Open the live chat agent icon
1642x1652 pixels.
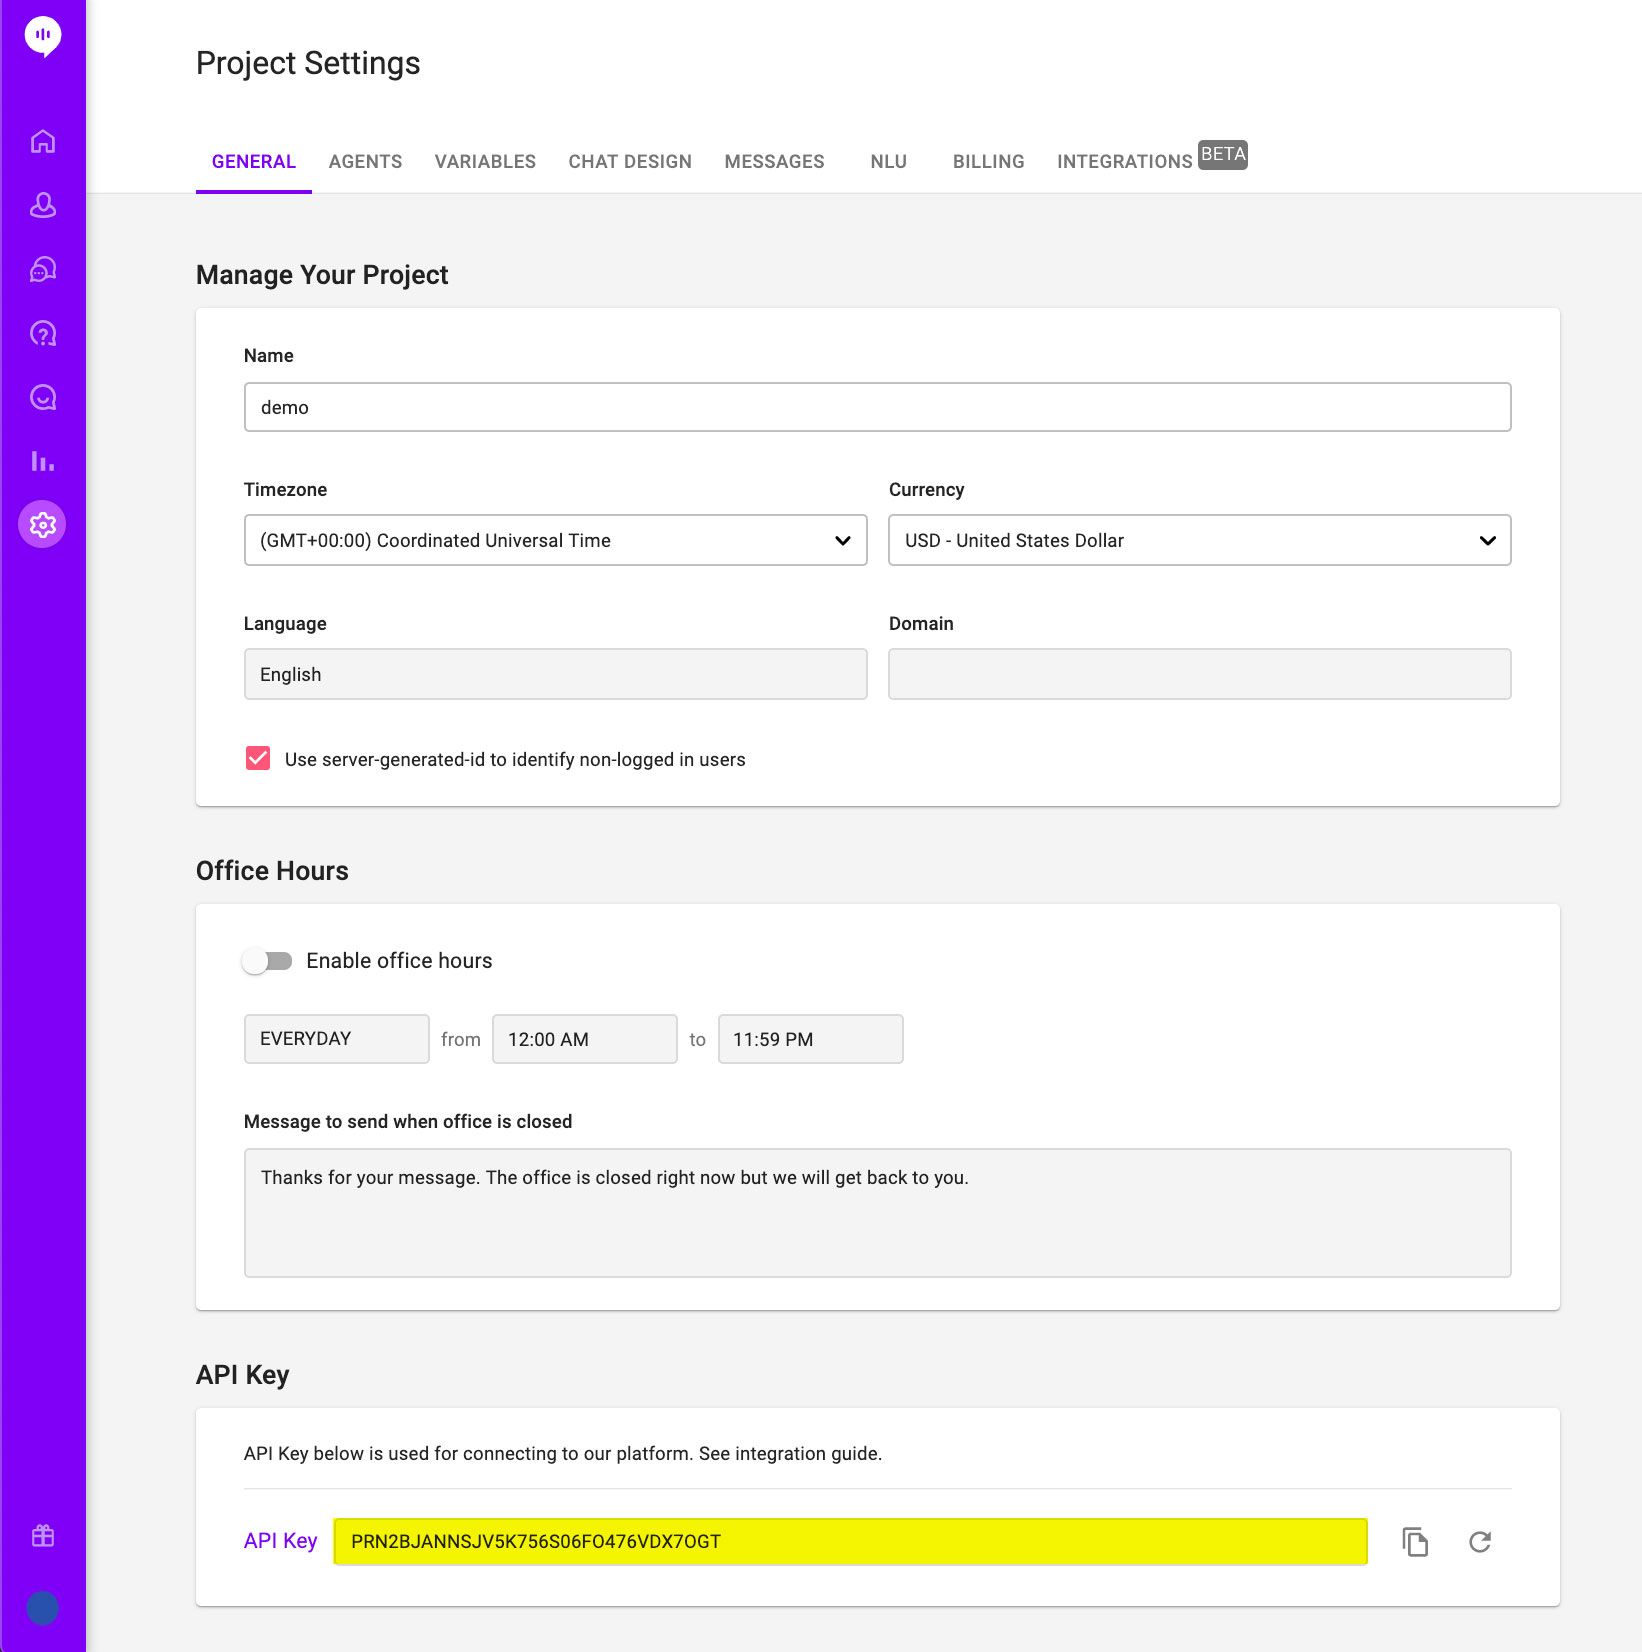43,269
